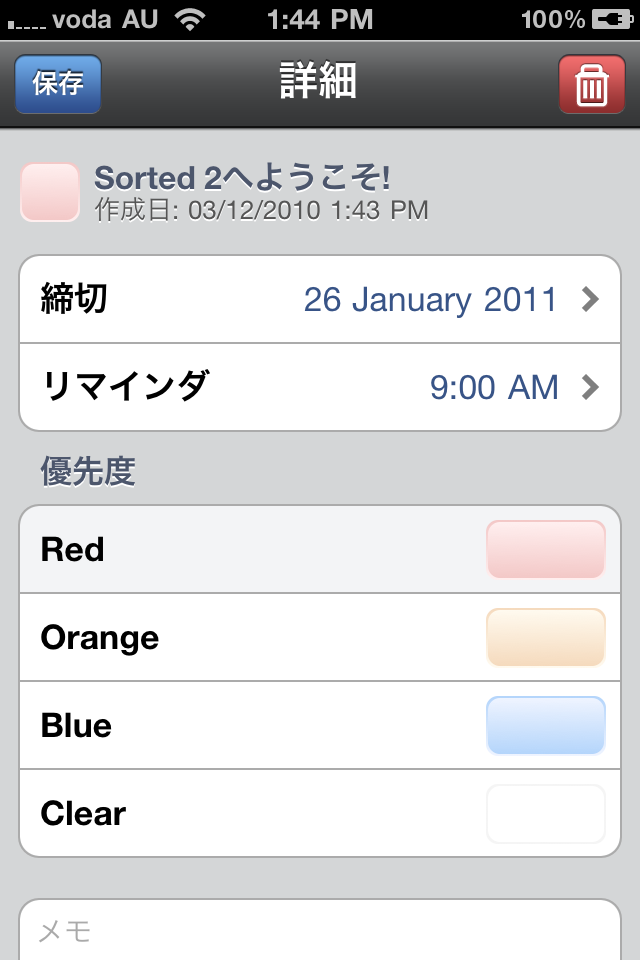Image resolution: width=640 pixels, height=960 pixels.
Task: Tap the メモ notes field
Action: pos(320,930)
